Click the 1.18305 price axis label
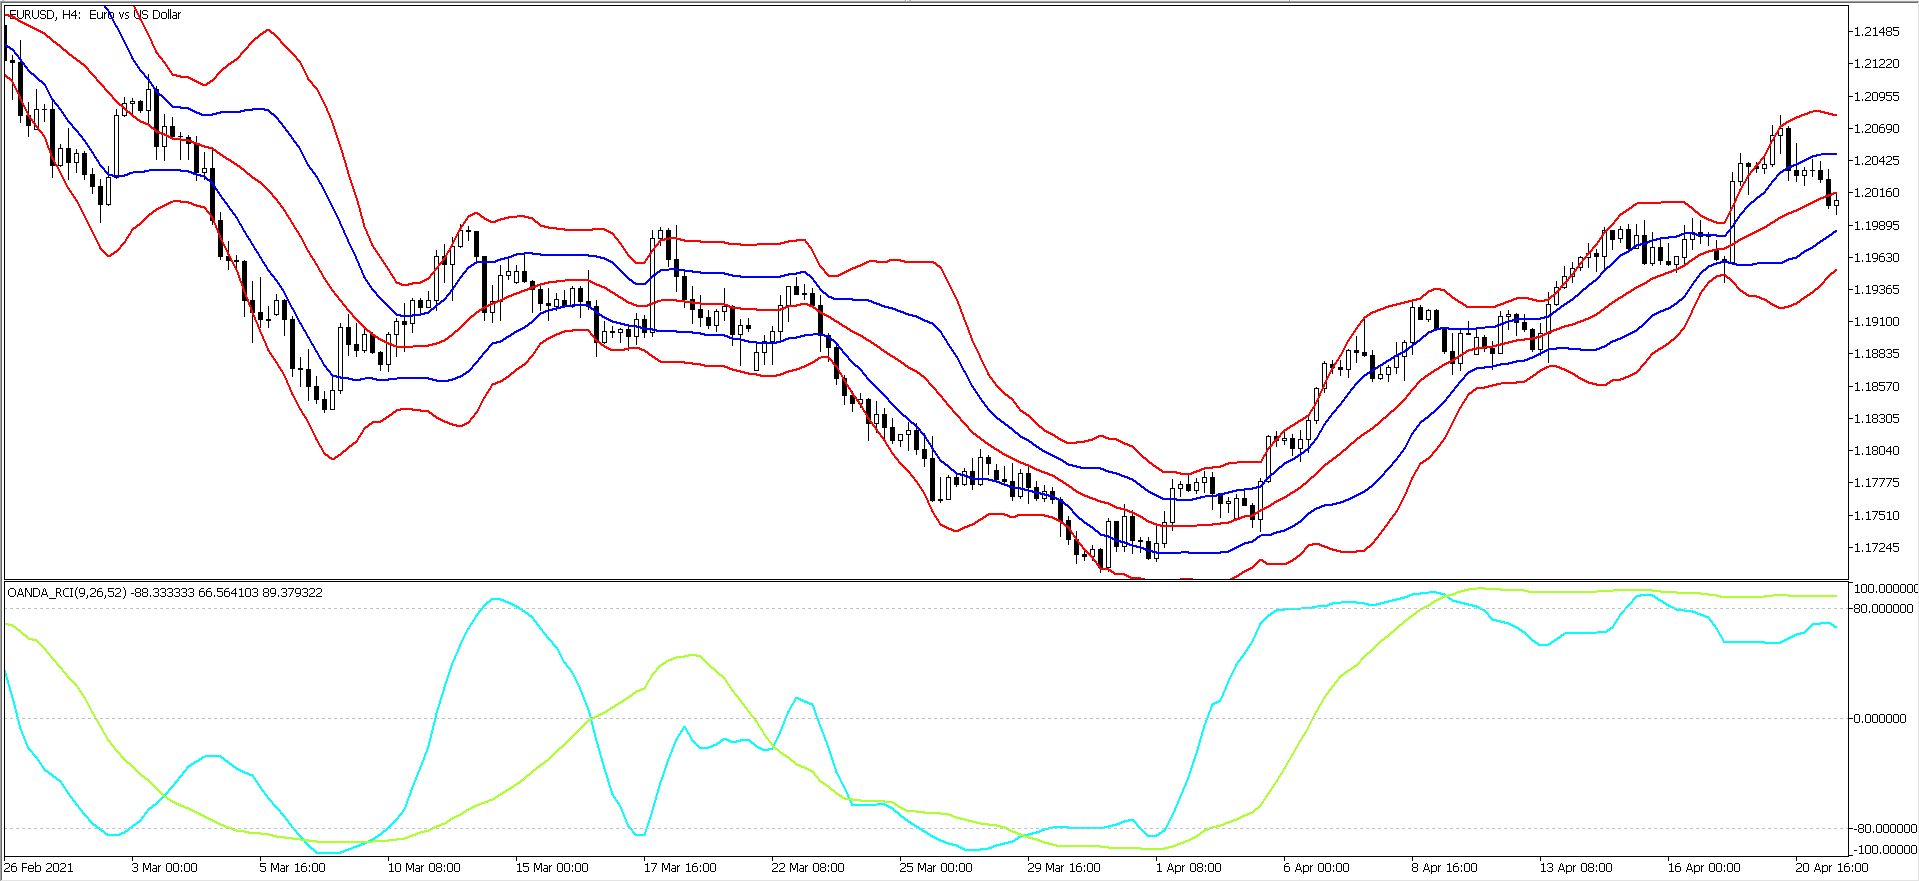 pos(1876,419)
